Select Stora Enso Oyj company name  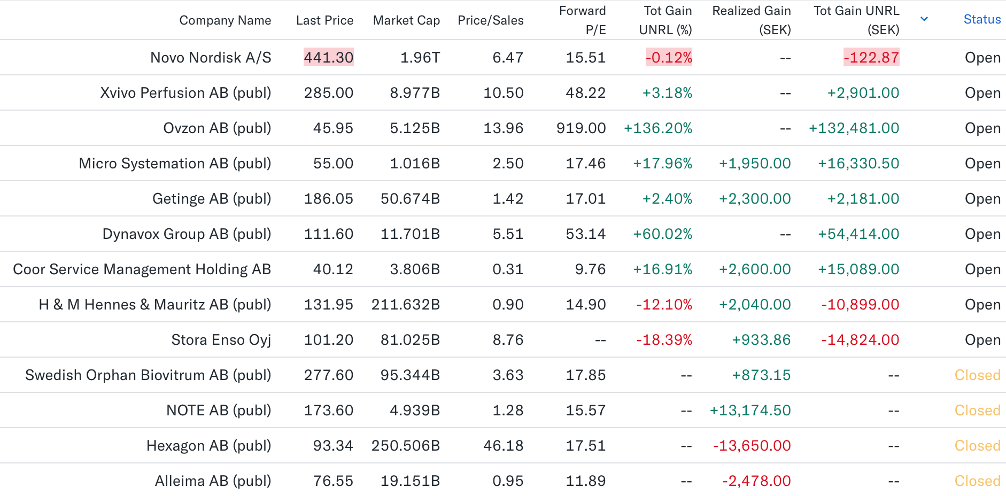(x=221, y=339)
